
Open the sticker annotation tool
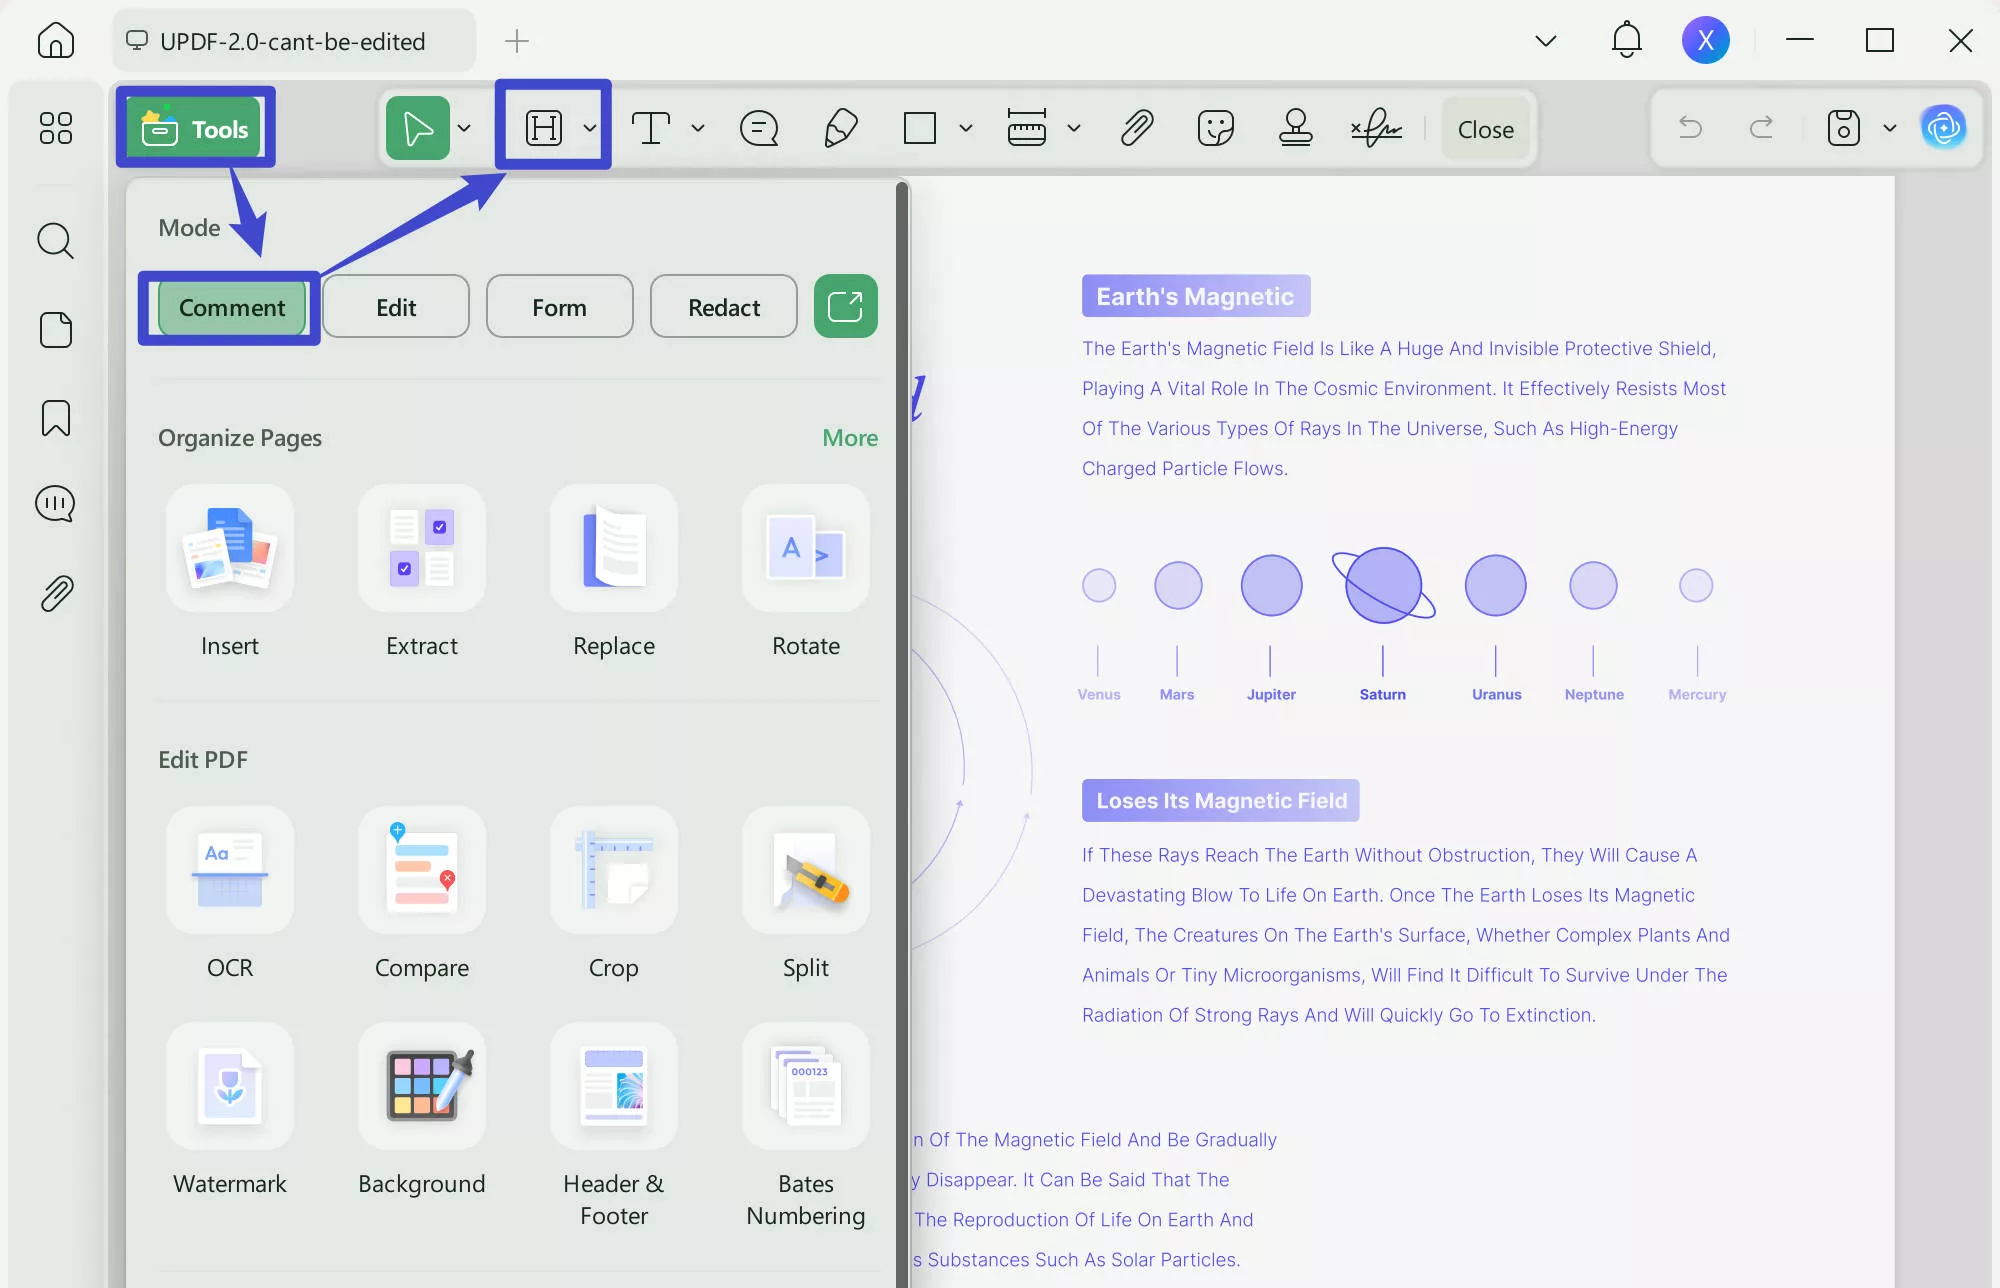coord(1214,128)
